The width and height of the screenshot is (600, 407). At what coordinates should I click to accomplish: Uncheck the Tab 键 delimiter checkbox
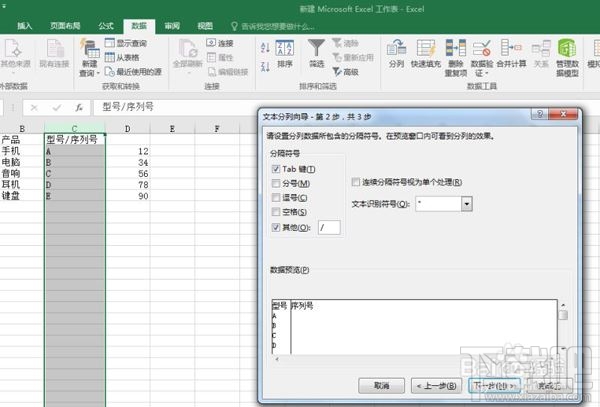pos(276,169)
